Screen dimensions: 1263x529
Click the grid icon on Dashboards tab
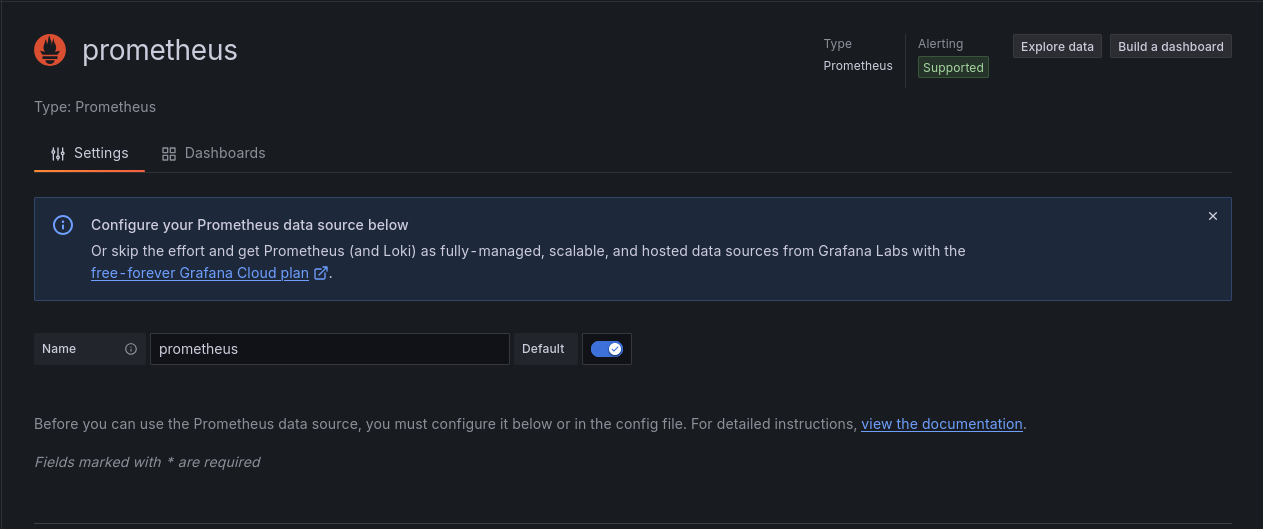click(169, 154)
